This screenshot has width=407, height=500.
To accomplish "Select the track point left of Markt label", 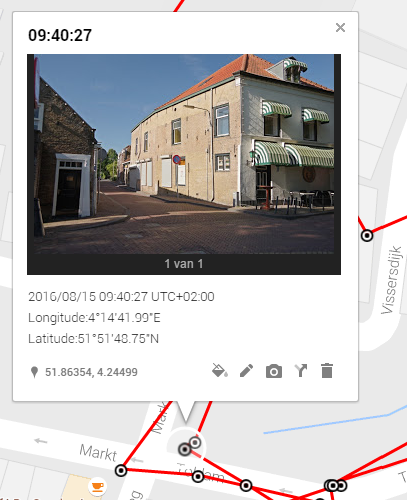I will click(121, 471).
